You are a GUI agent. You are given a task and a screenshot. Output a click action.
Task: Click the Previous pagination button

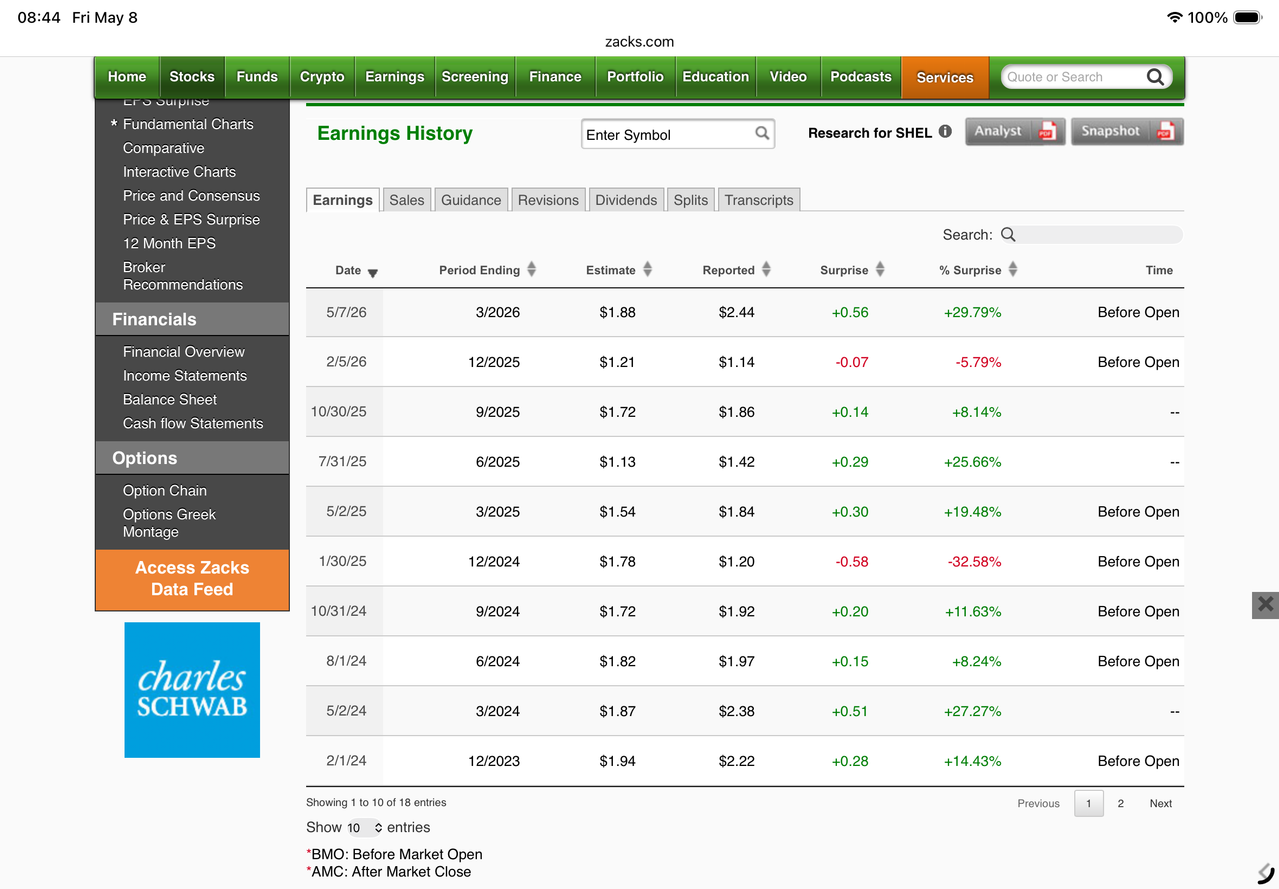coord(1038,803)
